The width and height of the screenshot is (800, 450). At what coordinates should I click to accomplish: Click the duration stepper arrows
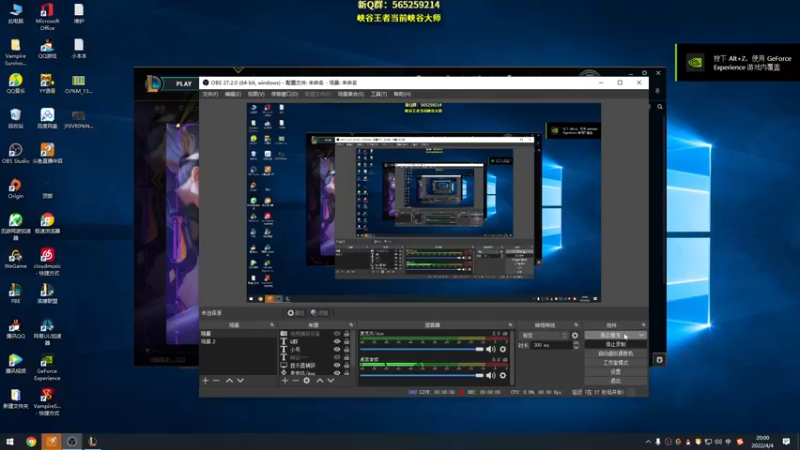click(576, 345)
